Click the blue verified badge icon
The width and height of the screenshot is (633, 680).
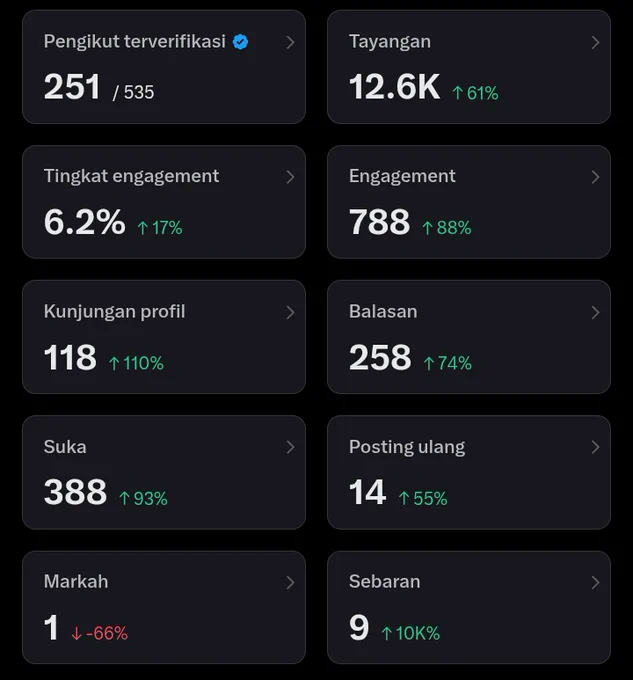[x=241, y=42]
